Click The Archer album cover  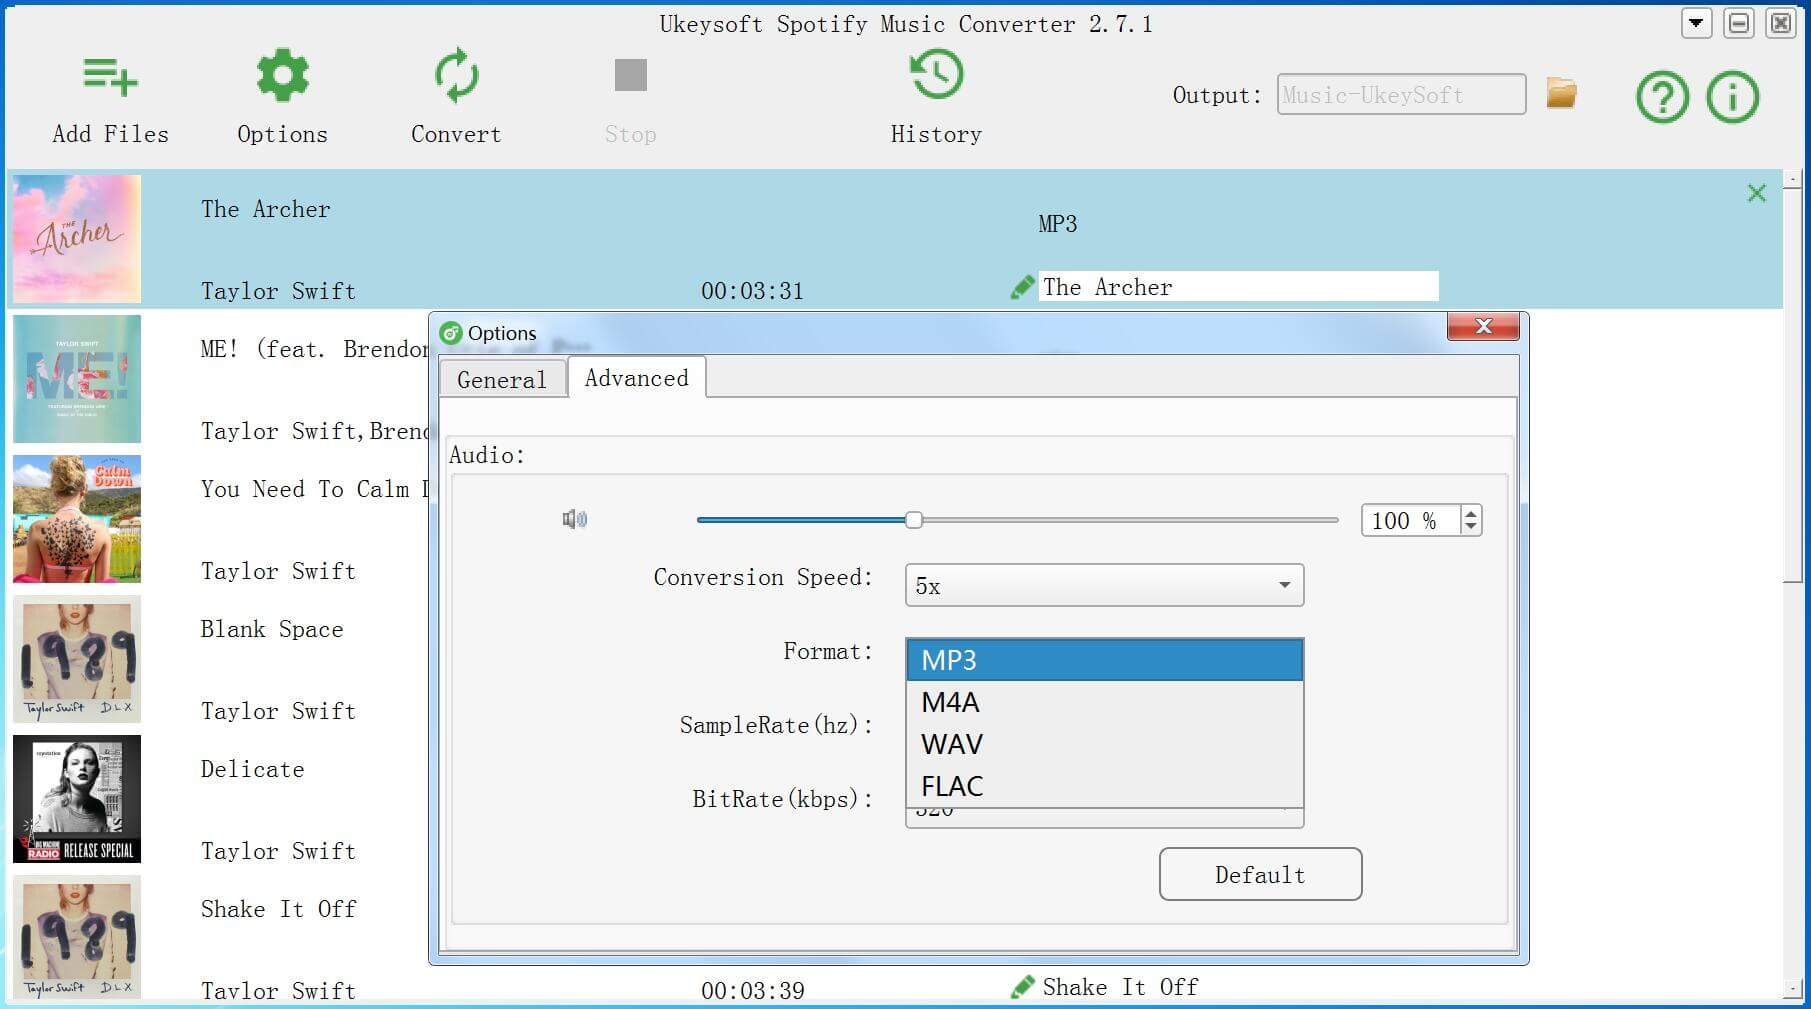point(77,239)
